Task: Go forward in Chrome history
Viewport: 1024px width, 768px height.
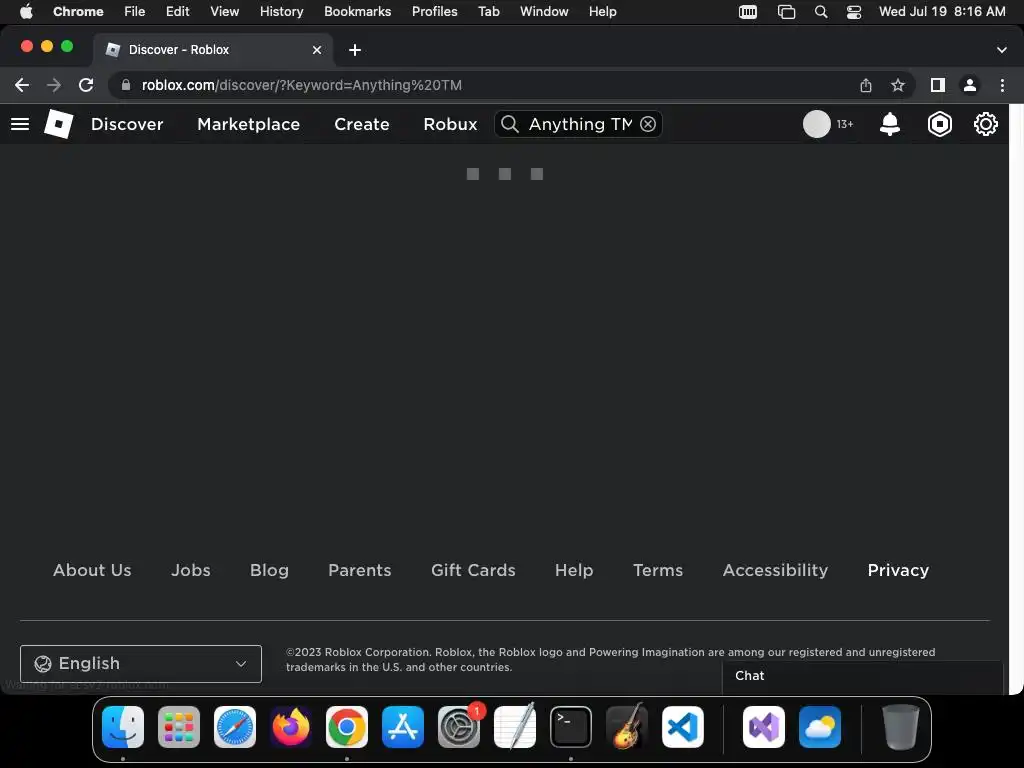Action: pyautogui.click(x=54, y=85)
